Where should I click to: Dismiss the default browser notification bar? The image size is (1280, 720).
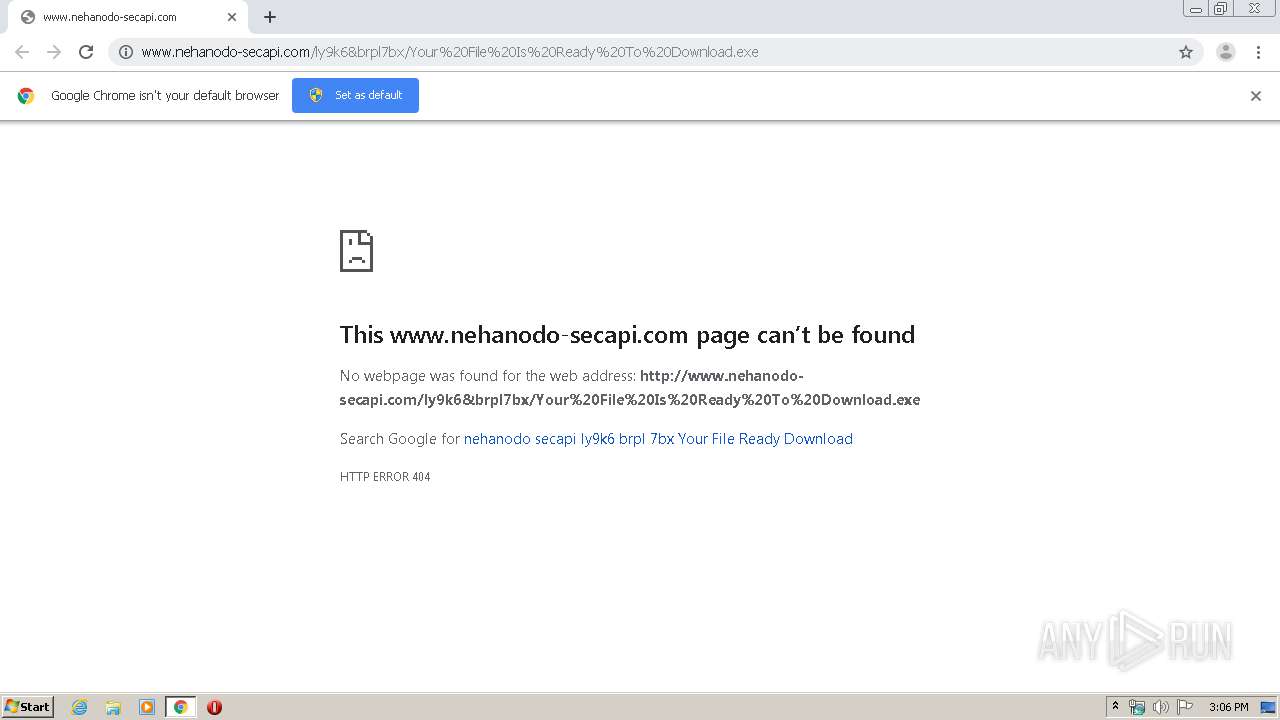(x=1256, y=96)
